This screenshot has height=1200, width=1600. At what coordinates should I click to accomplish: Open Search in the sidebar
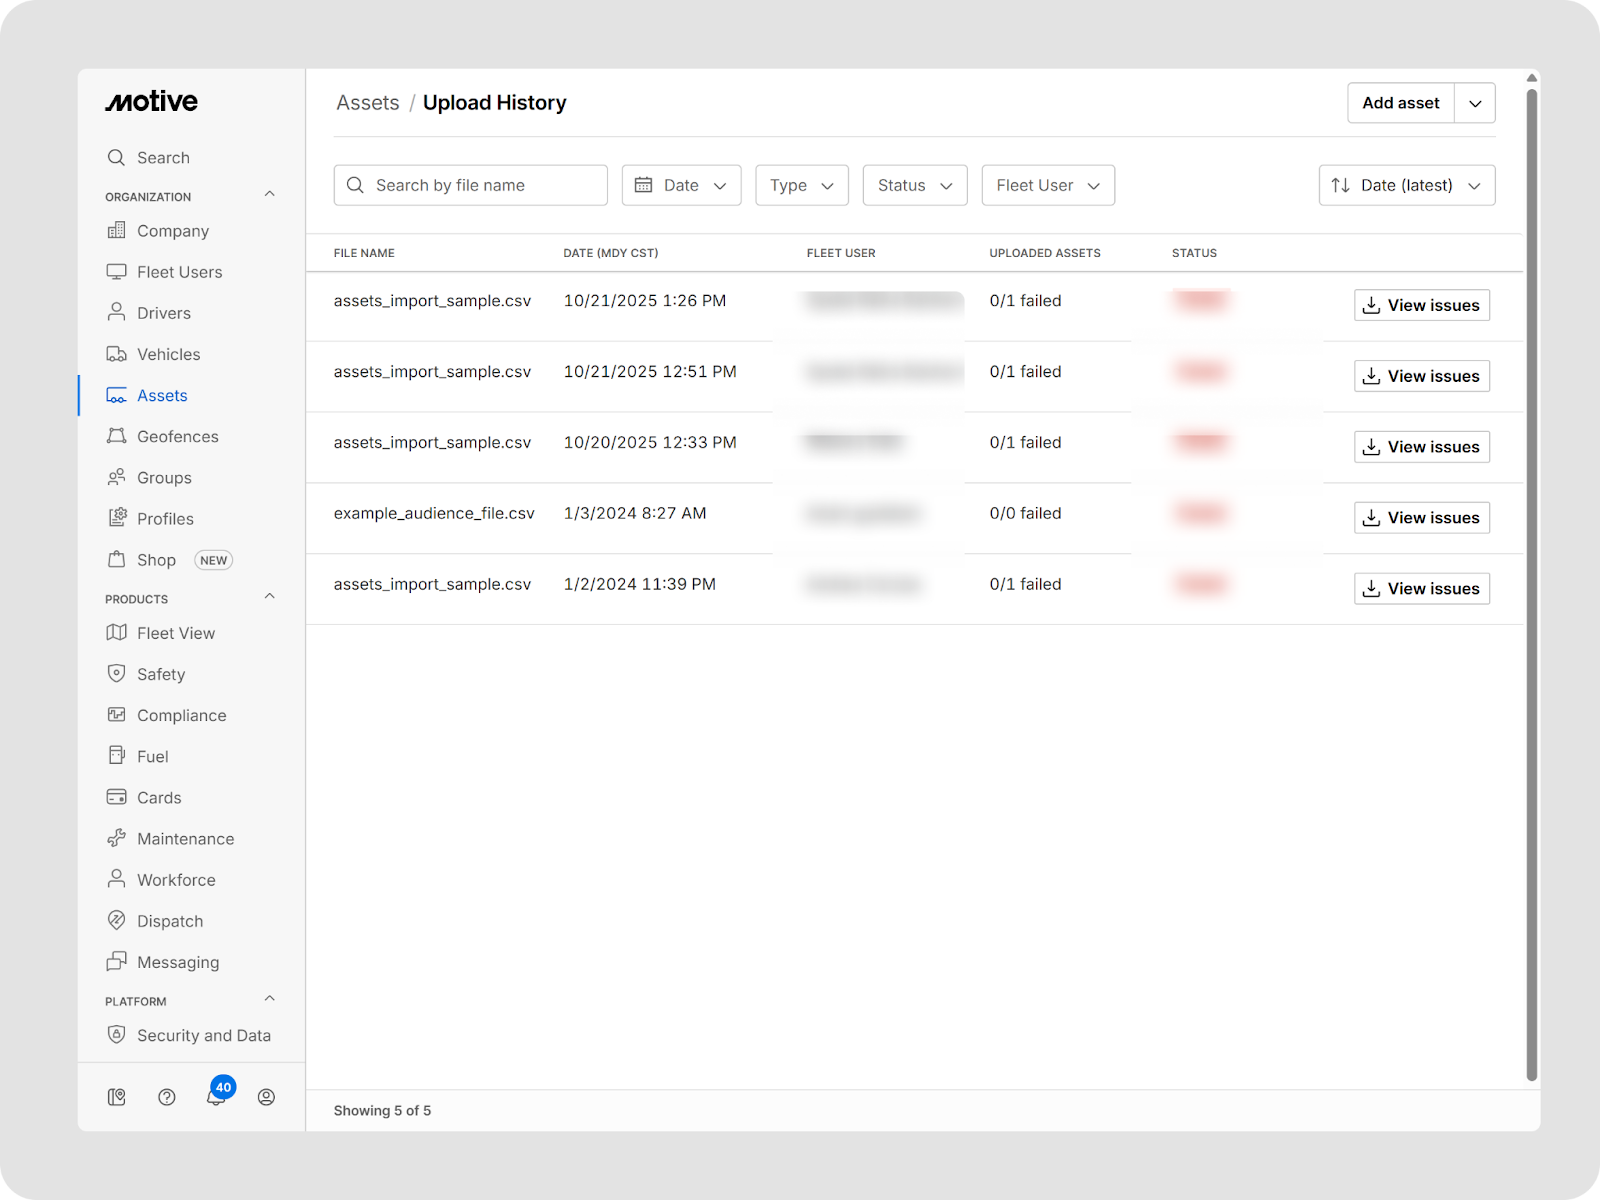163,158
